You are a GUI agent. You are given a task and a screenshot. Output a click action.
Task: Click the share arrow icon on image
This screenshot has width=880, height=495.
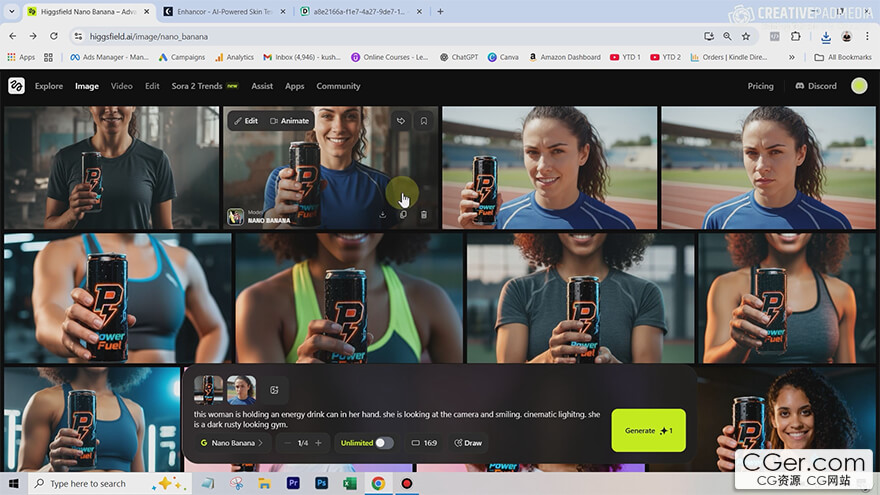coord(401,121)
